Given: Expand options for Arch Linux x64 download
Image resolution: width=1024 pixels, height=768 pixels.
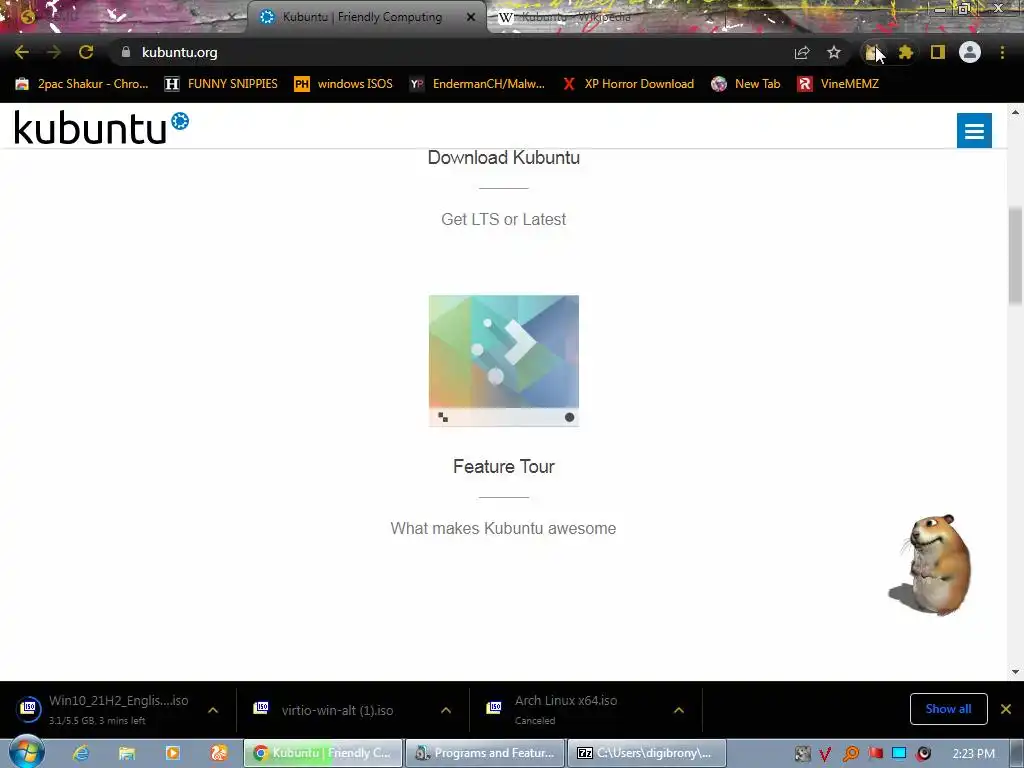Looking at the screenshot, I should (x=679, y=710).
